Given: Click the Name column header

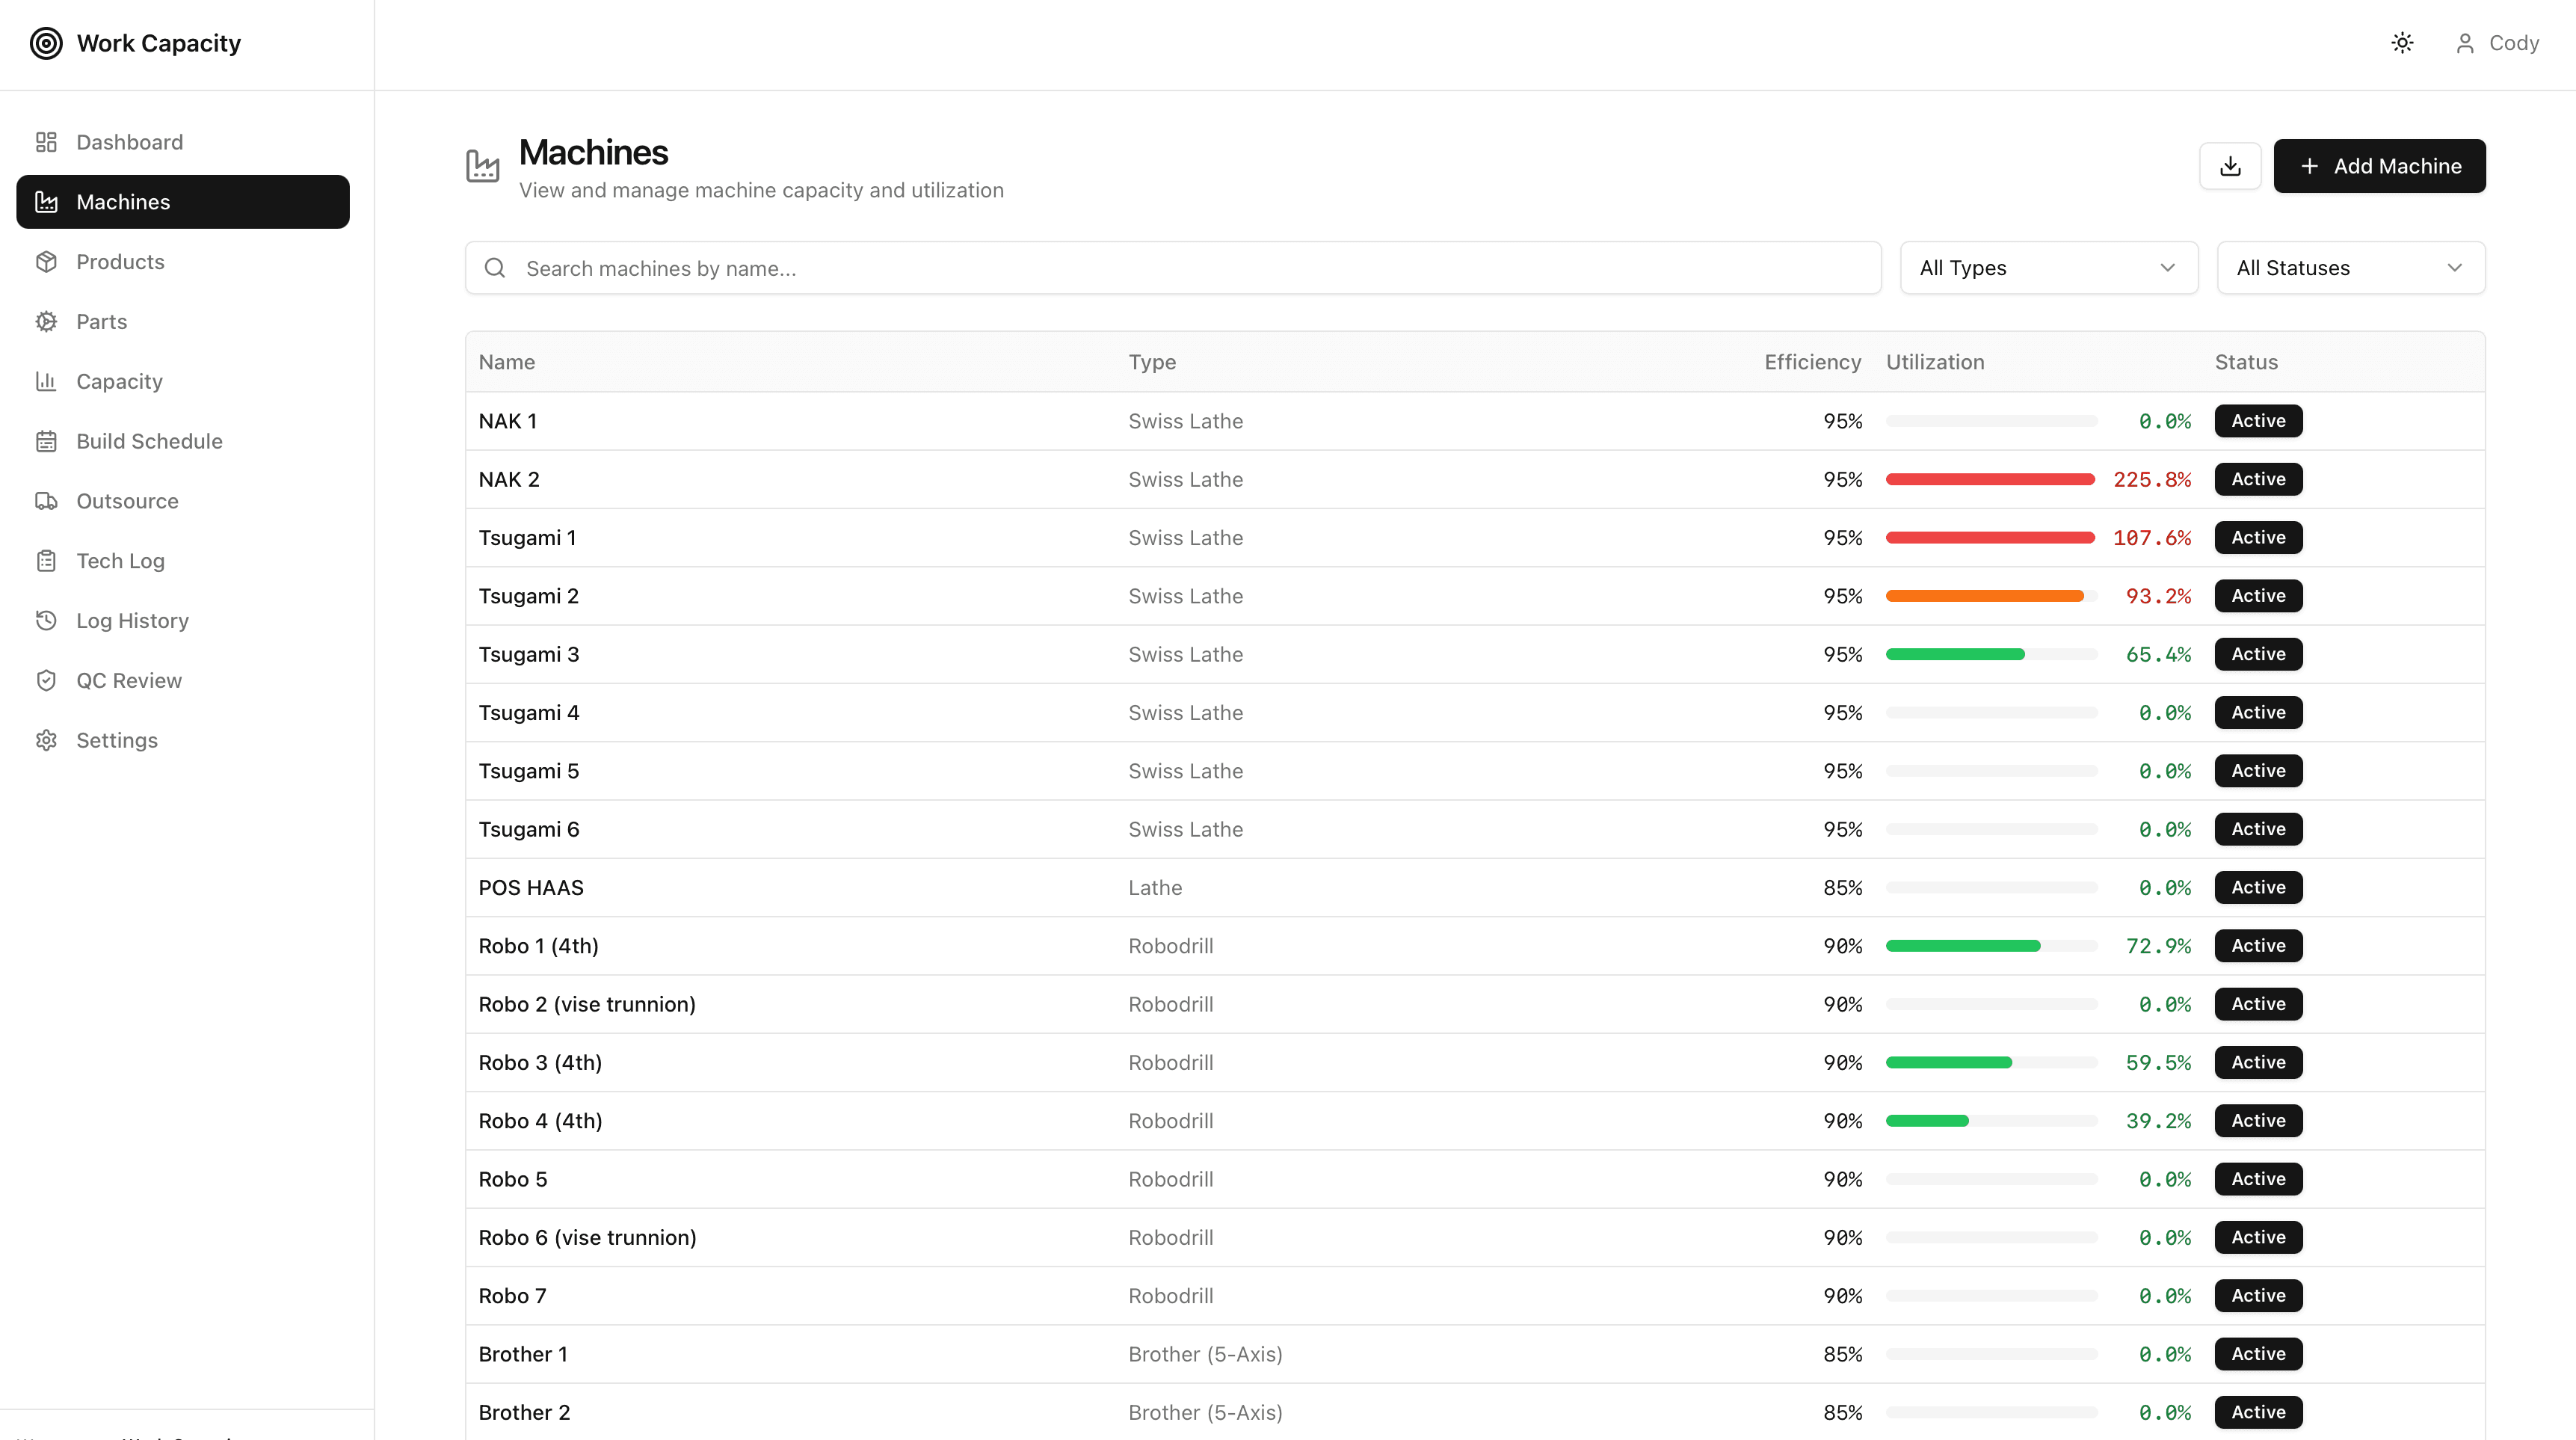Looking at the screenshot, I should tap(507, 362).
